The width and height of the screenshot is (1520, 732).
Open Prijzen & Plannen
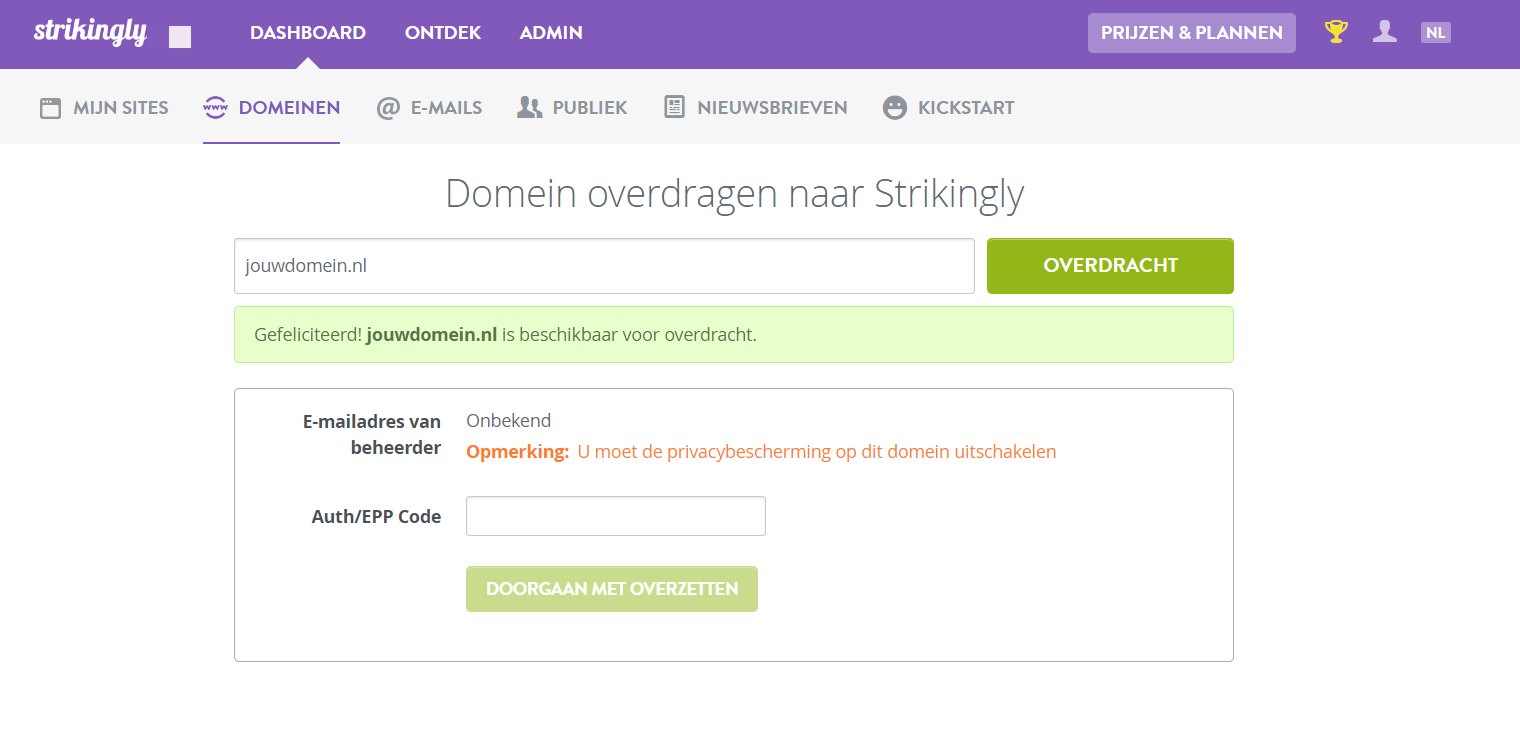(1192, 33)
